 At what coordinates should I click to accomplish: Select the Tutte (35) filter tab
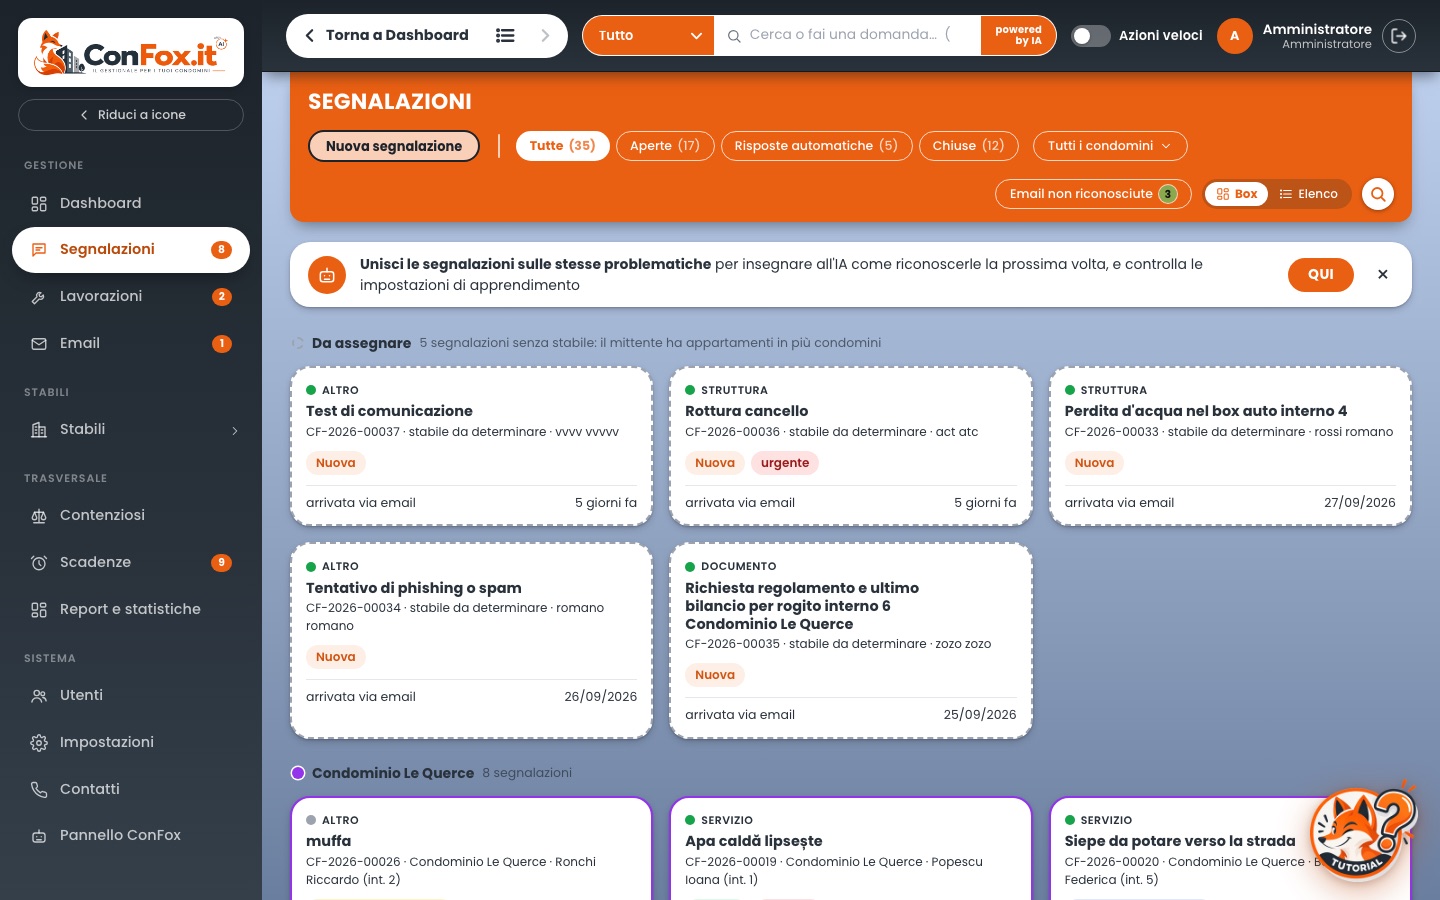[x=562, y=146]
